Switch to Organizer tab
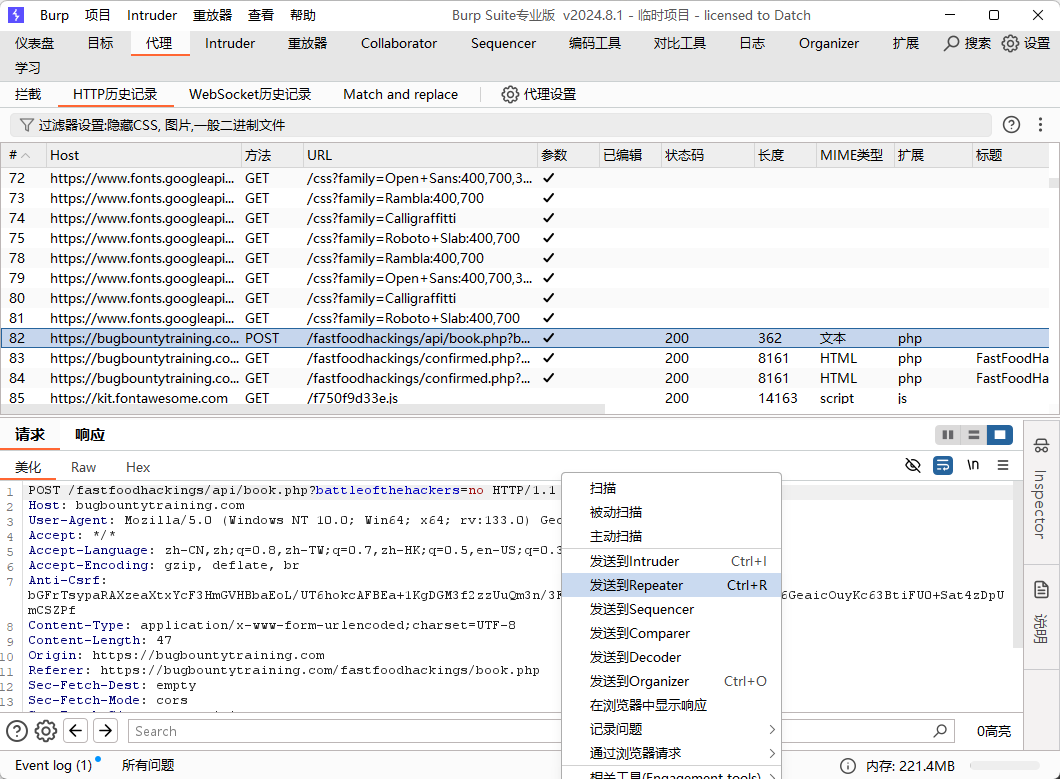This screenshot has width=1060, height=779. tap(829, 43)
